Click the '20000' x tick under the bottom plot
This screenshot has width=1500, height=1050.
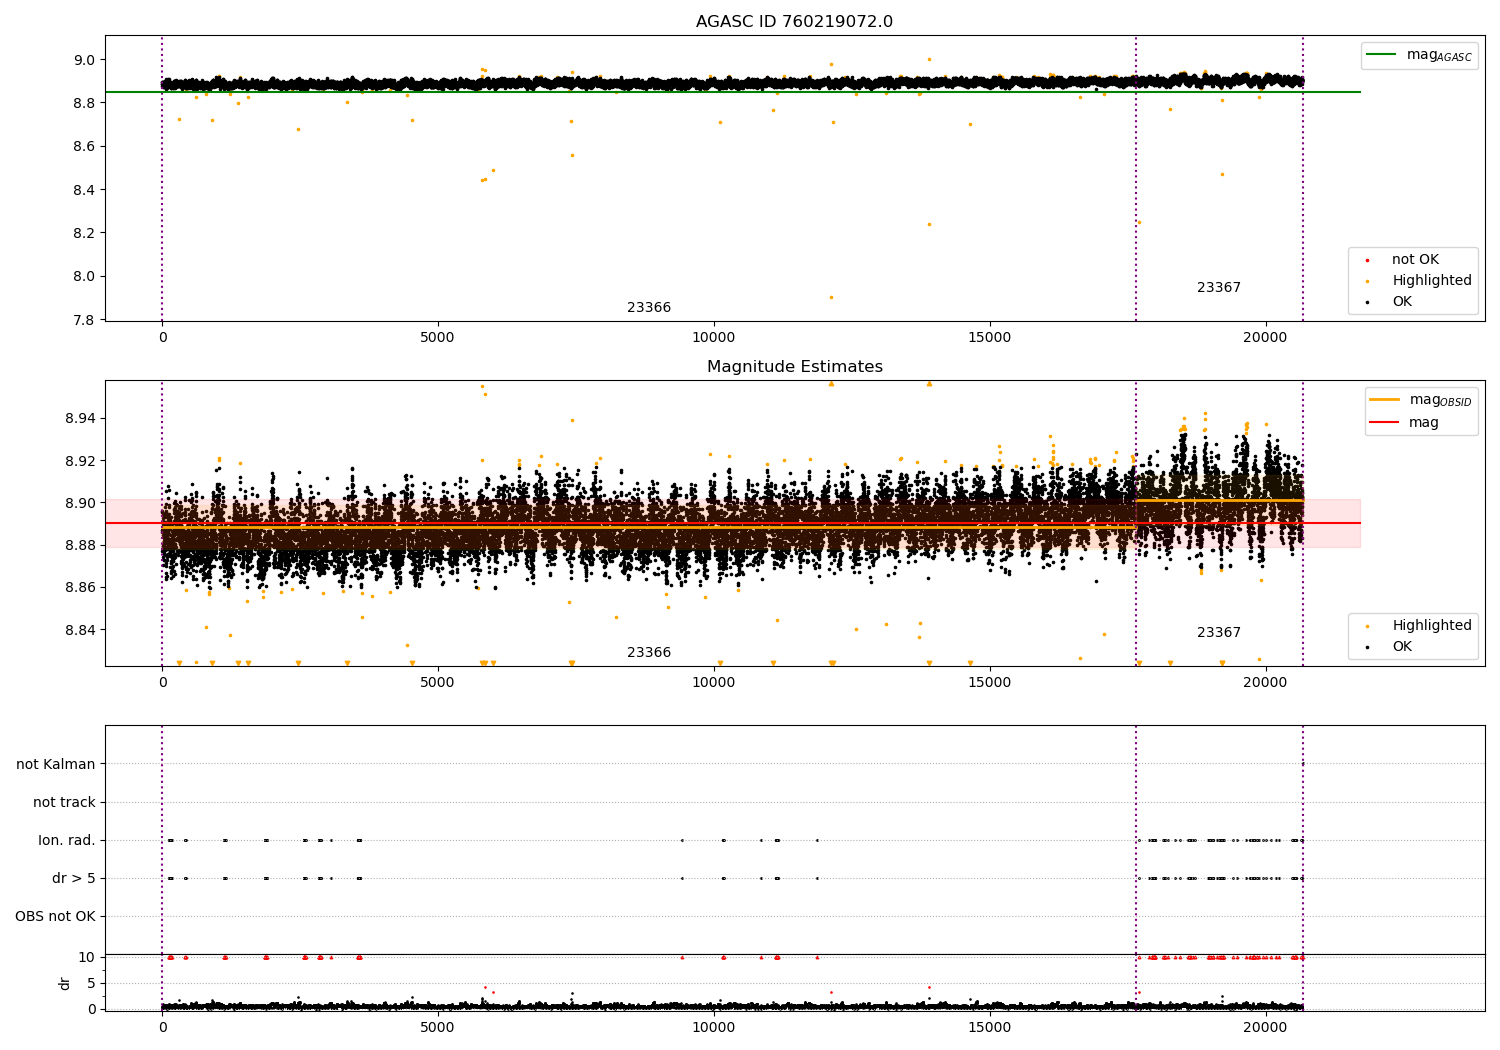[1265, 1028]
